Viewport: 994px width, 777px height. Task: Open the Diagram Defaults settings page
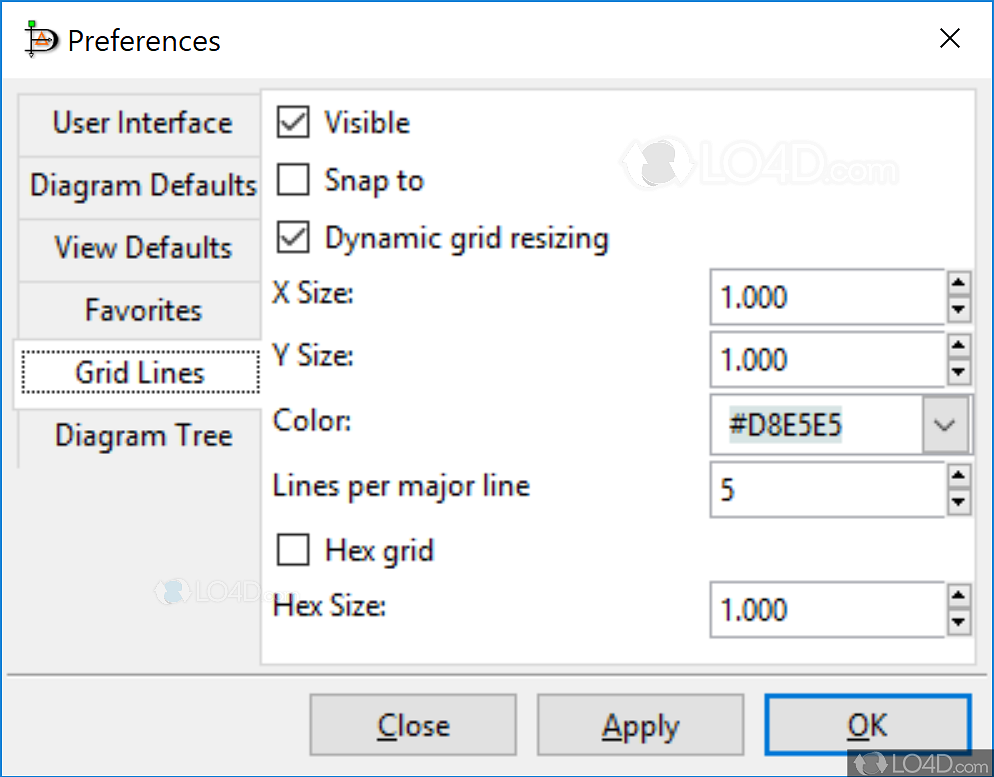click(140, 185)
